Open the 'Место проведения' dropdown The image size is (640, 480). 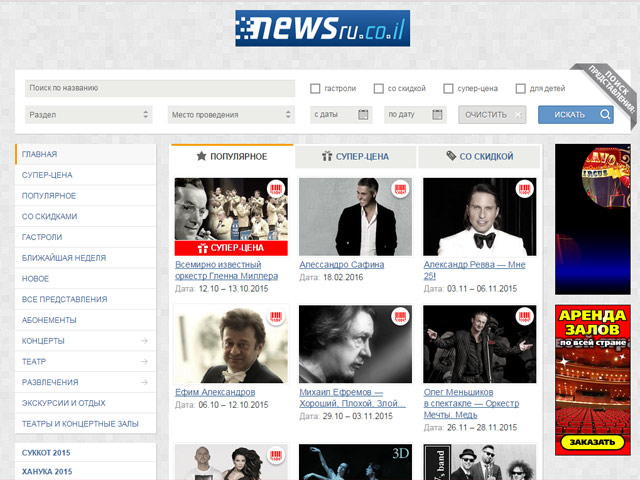(231, 115)
